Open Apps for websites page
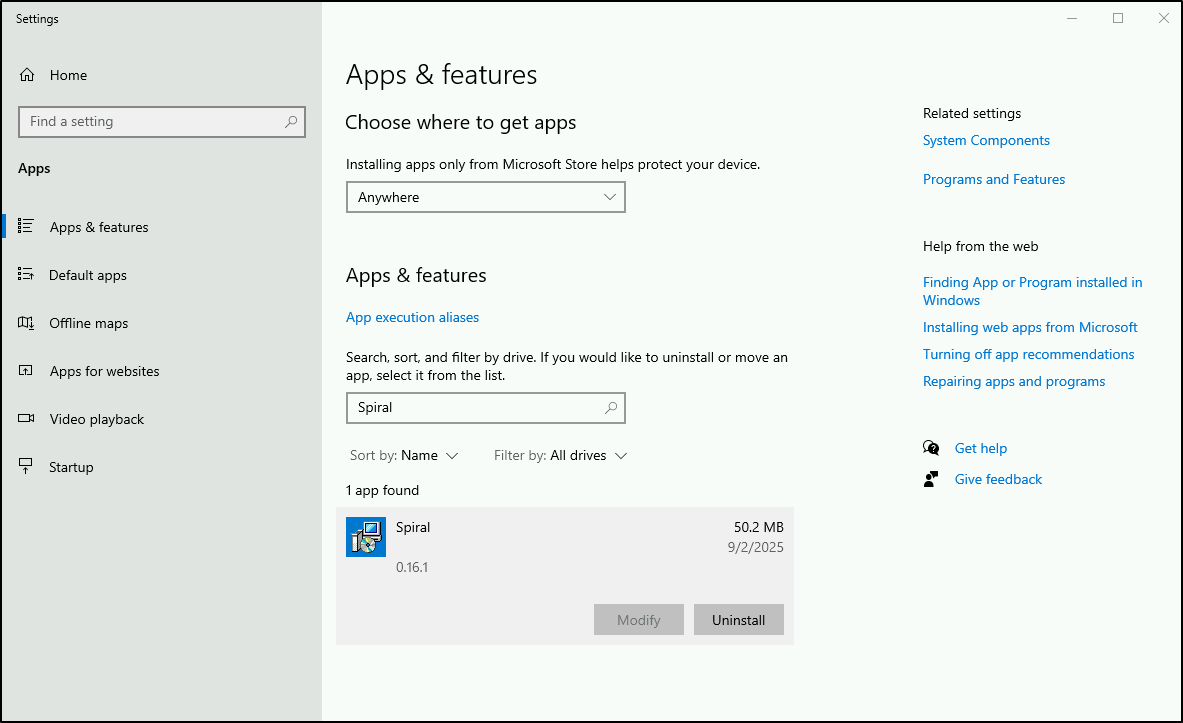 104,371
